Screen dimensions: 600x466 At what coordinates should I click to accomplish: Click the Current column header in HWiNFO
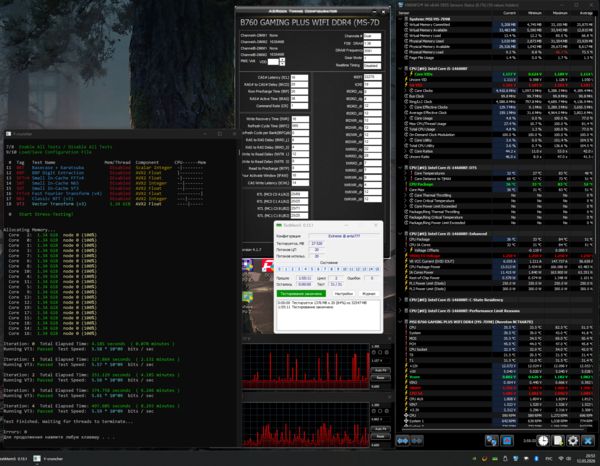[505, 13]
